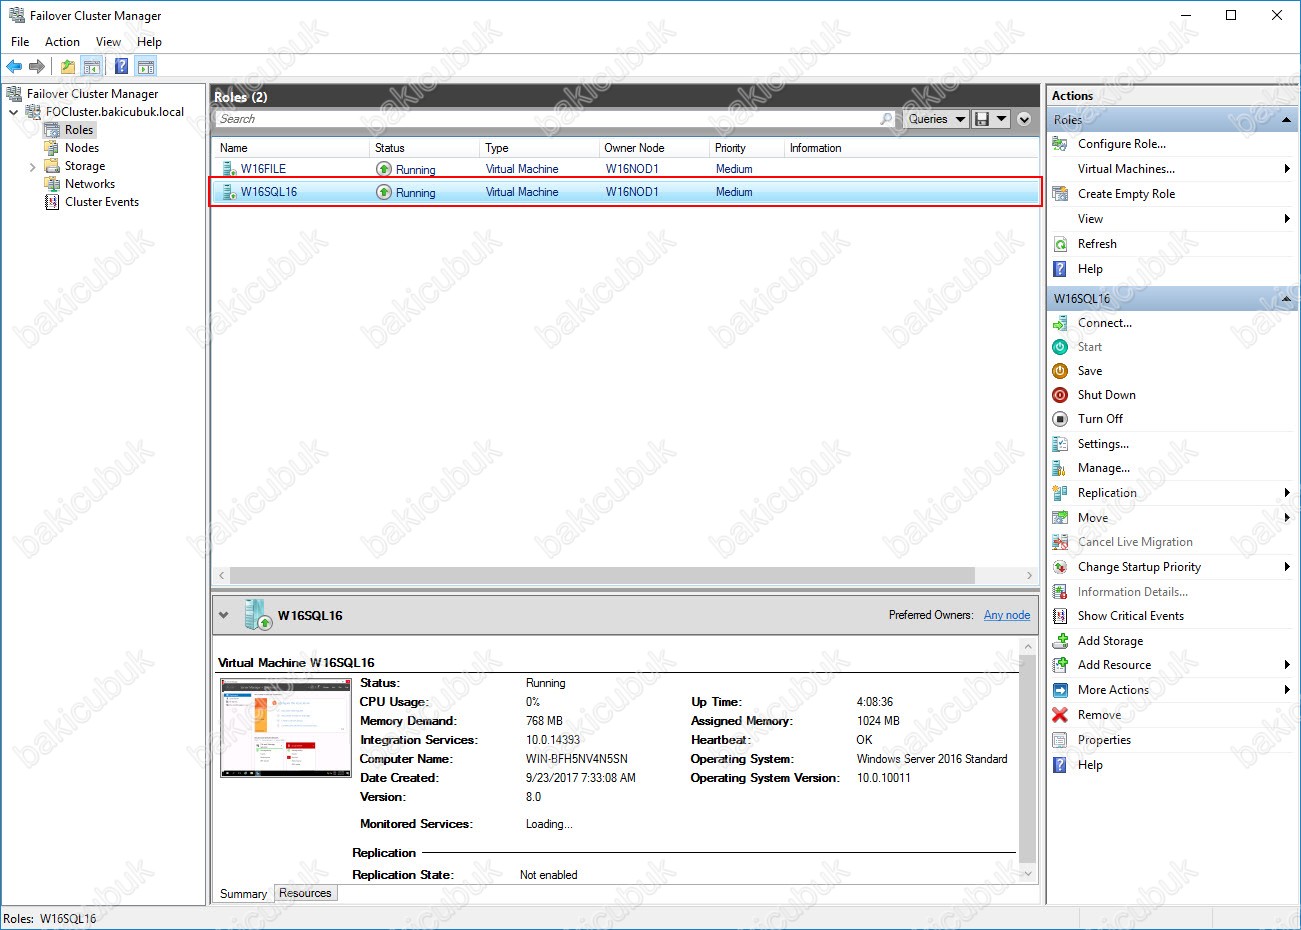This screenshot has width=1301, height=930.
Task: Sort by the Priority column header
Action: [x=747, y=148]
